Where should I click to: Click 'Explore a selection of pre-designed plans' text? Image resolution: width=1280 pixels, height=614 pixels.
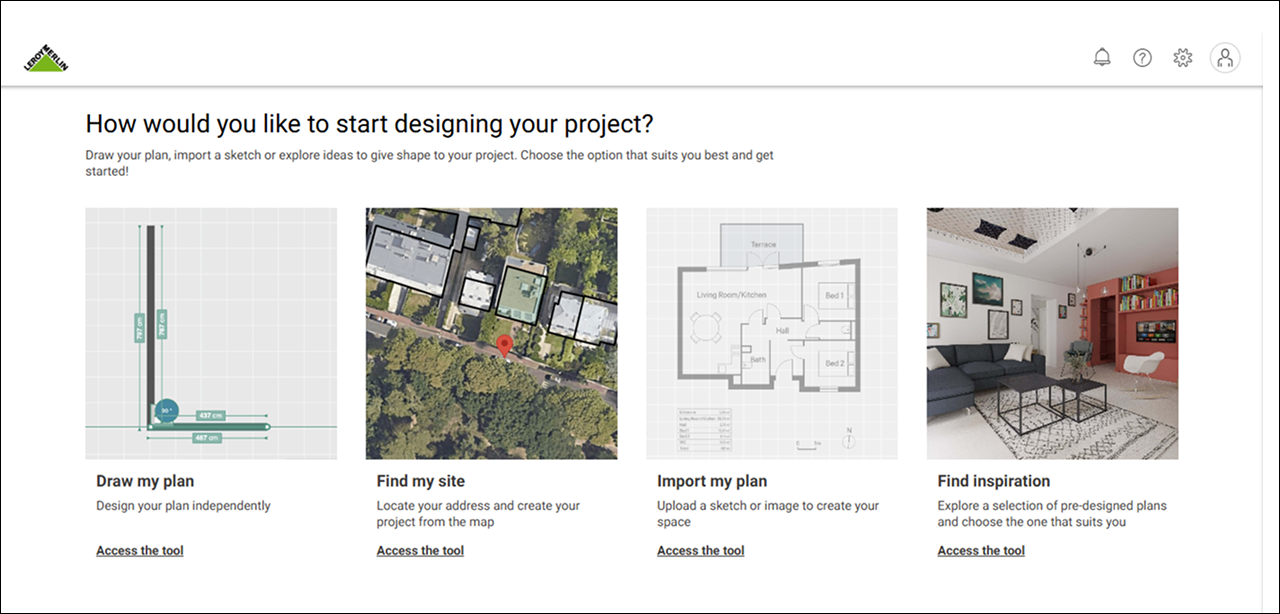(1052, 514)
